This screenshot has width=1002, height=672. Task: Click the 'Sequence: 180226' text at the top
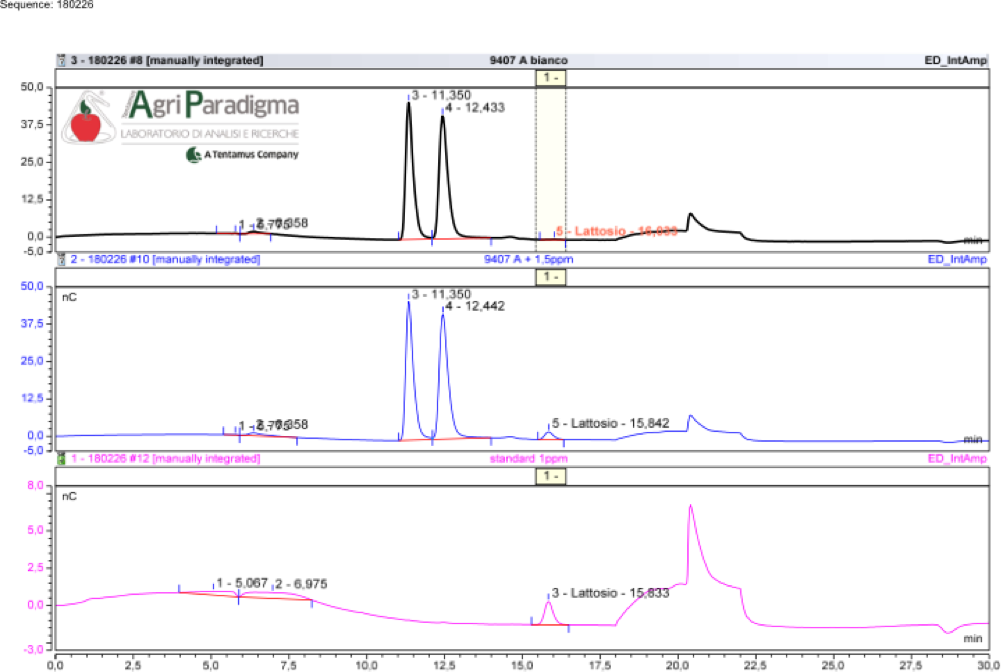click(x=47, y=4)
